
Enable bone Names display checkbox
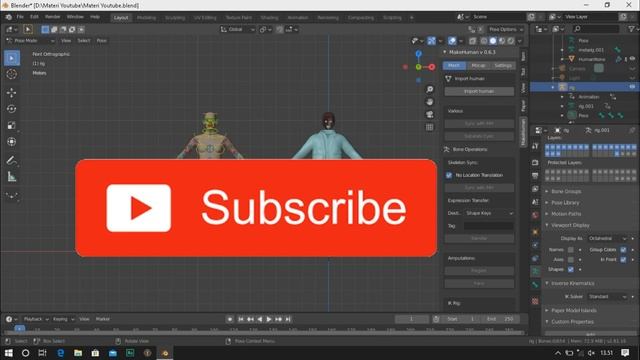571,249
